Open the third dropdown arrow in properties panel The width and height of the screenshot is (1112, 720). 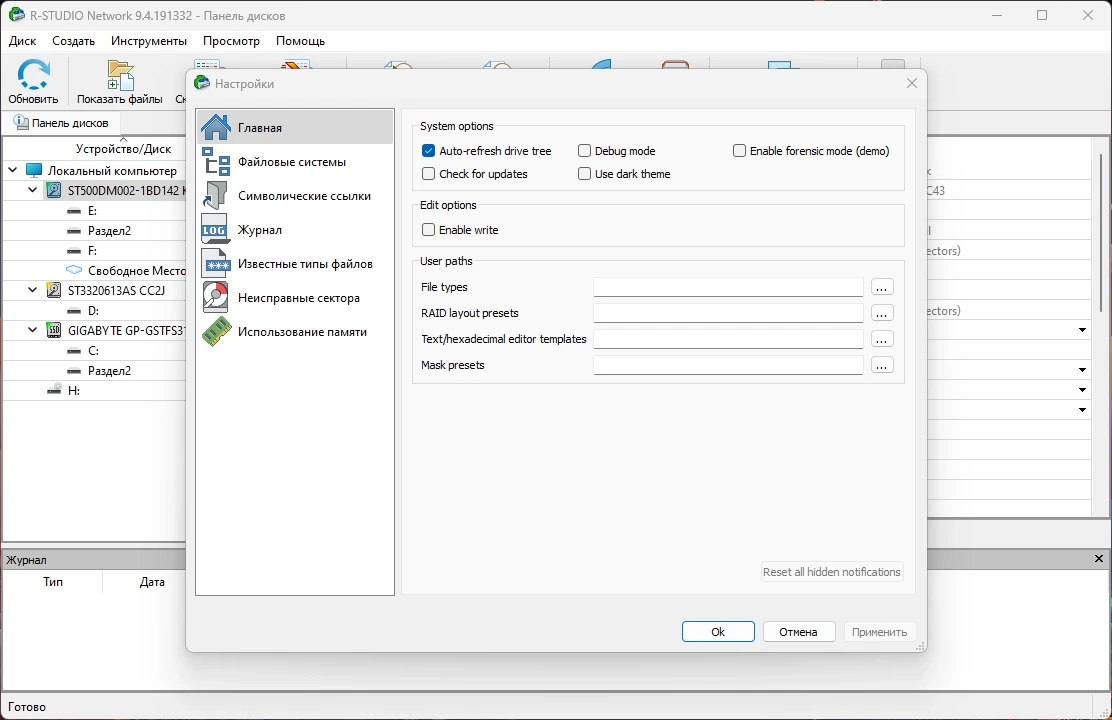1082,389
